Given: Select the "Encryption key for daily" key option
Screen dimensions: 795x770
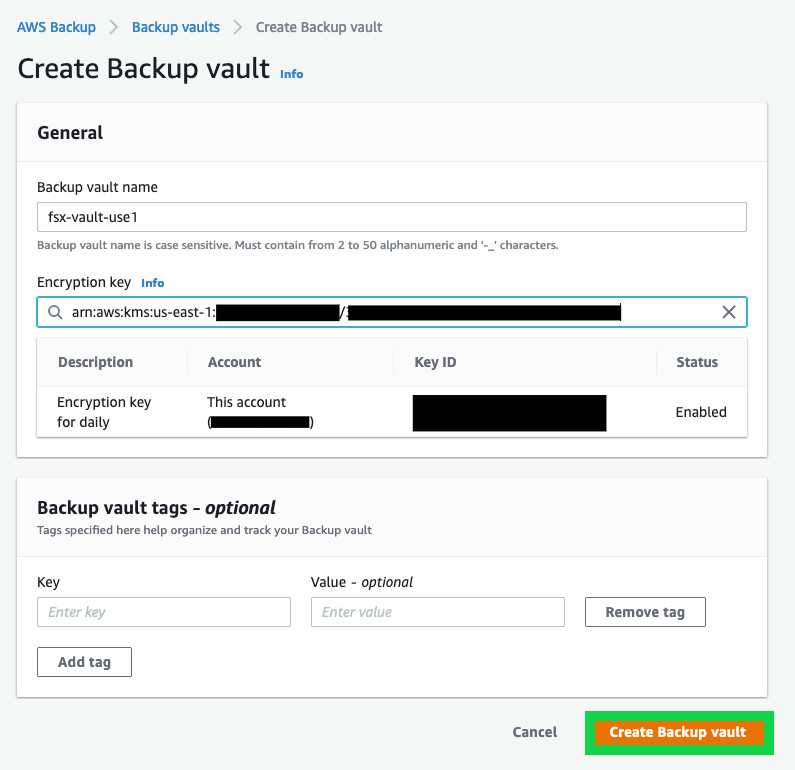Looking at the screenshot, I should click(104, 412).
